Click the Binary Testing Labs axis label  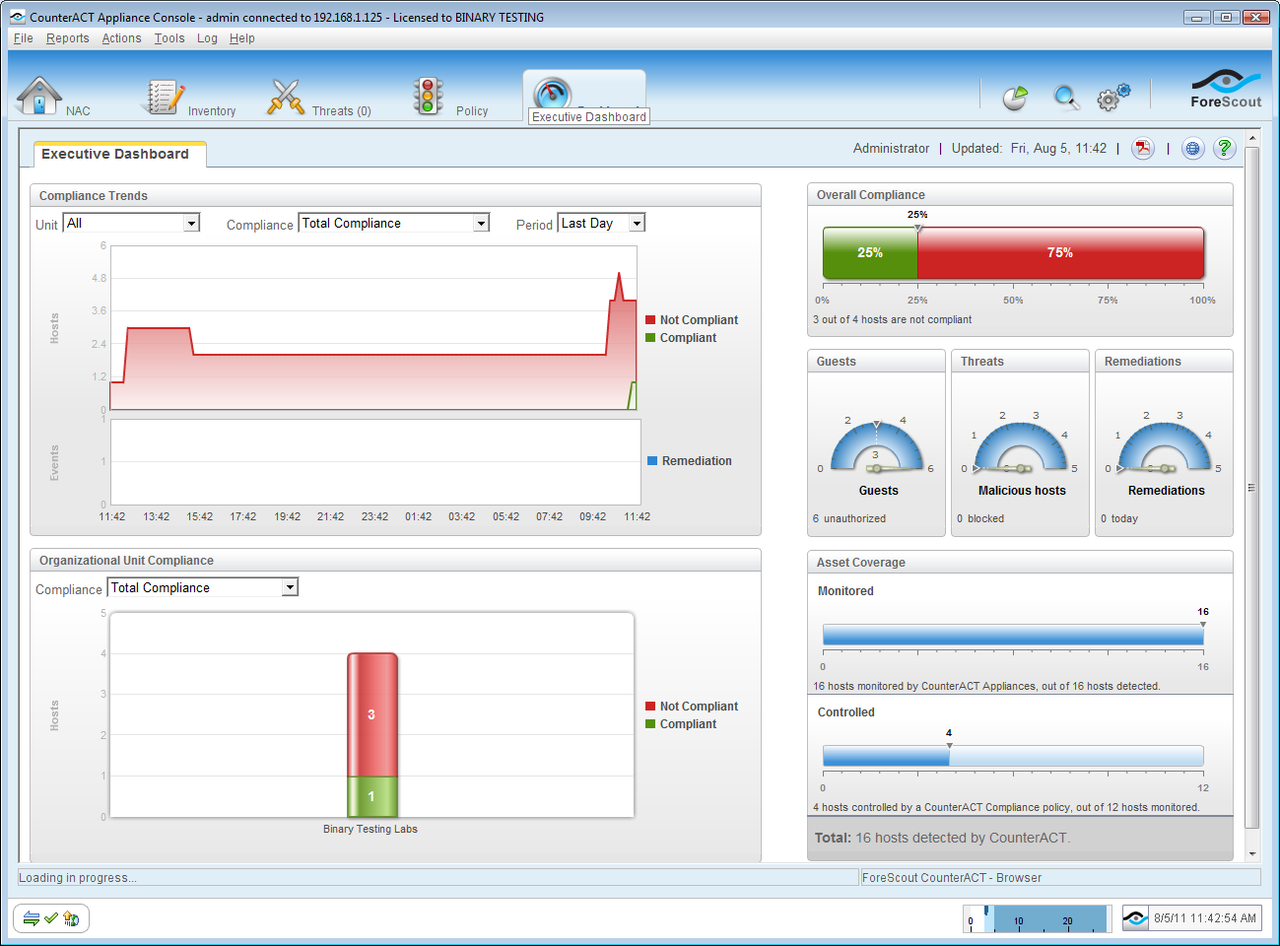click(370, 829)
